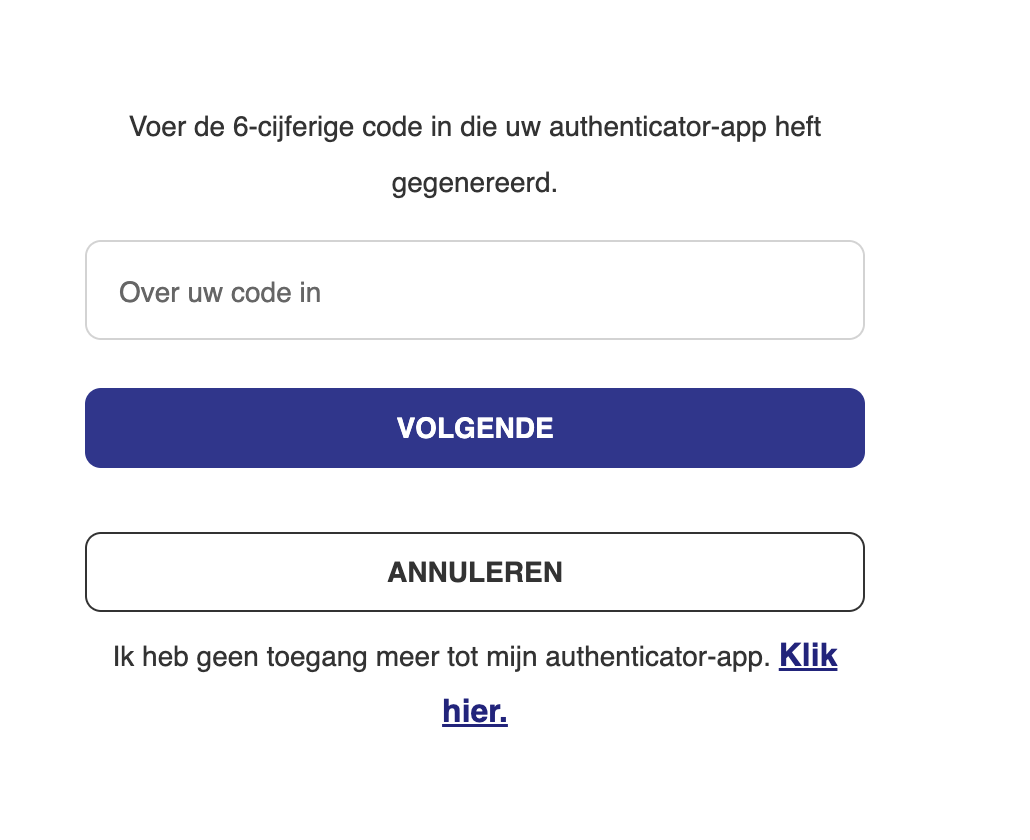Screen dimensions: 1030x840
Task: Click "authenticator-app heft" in the instruction line
Action: [x=685, y=129]
